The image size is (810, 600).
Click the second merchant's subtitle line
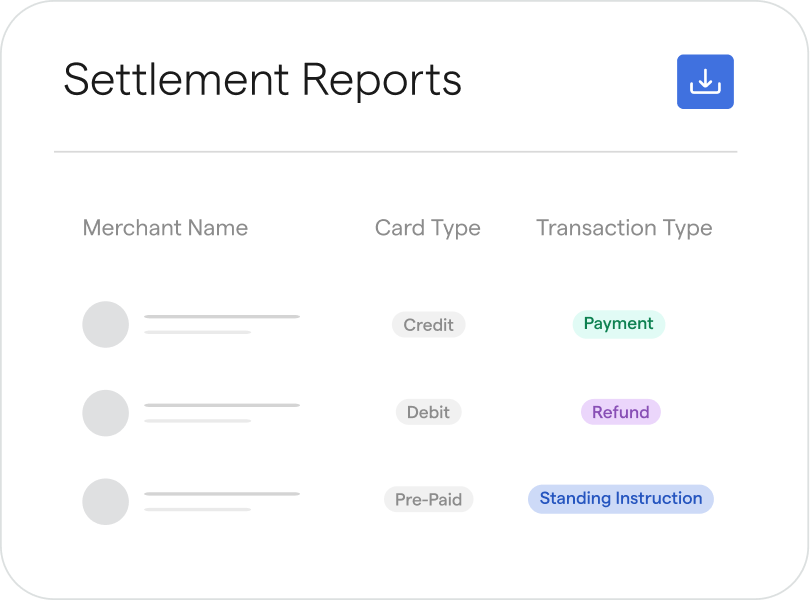tap(197, 420)
